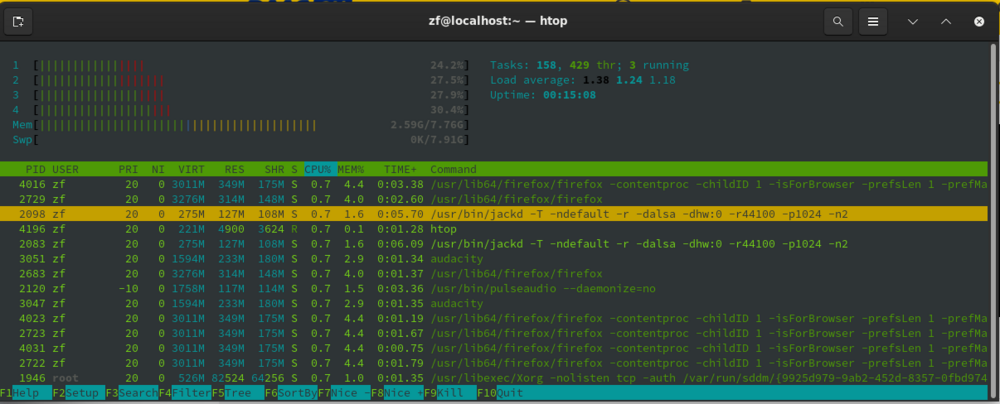Select pulseaudio process row PID 2120
This screenshot has width=1000, height=404.
tap(496, 288)
